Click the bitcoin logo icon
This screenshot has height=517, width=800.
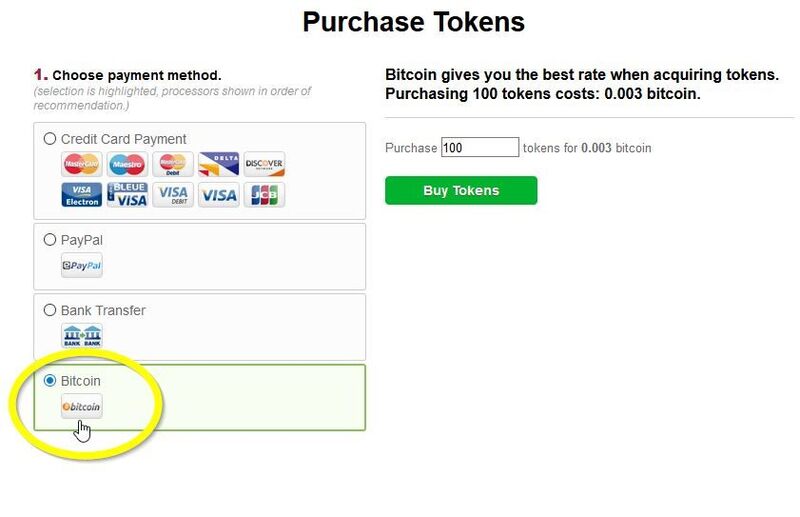point(82,406)
